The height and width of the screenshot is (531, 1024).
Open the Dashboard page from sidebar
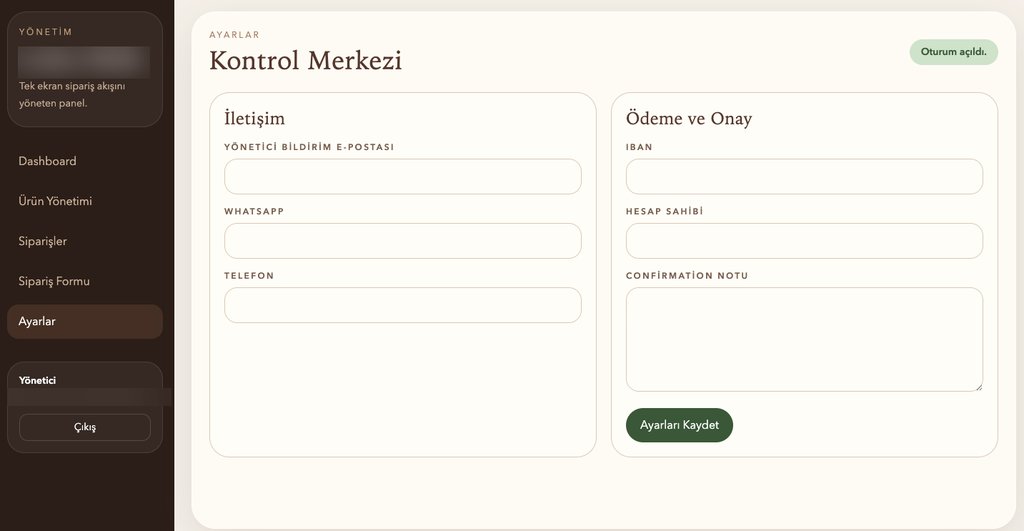point(47,161)
